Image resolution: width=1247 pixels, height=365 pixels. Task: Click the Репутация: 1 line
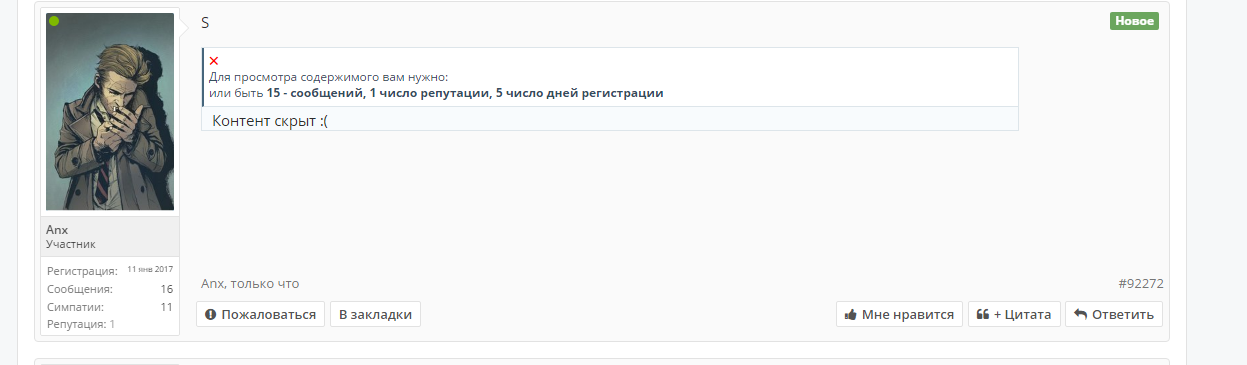pos(81,324)
